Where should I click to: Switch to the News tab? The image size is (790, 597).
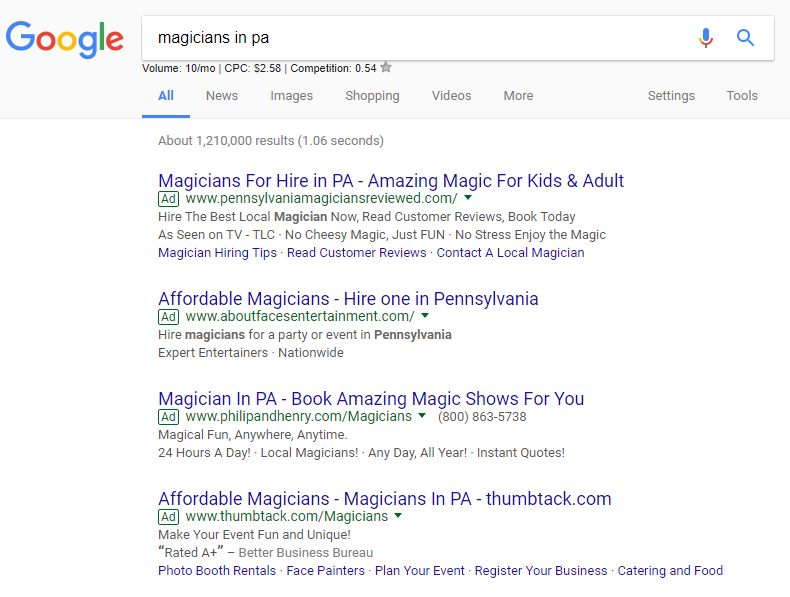pyautogui.click(x=222, y=96)
